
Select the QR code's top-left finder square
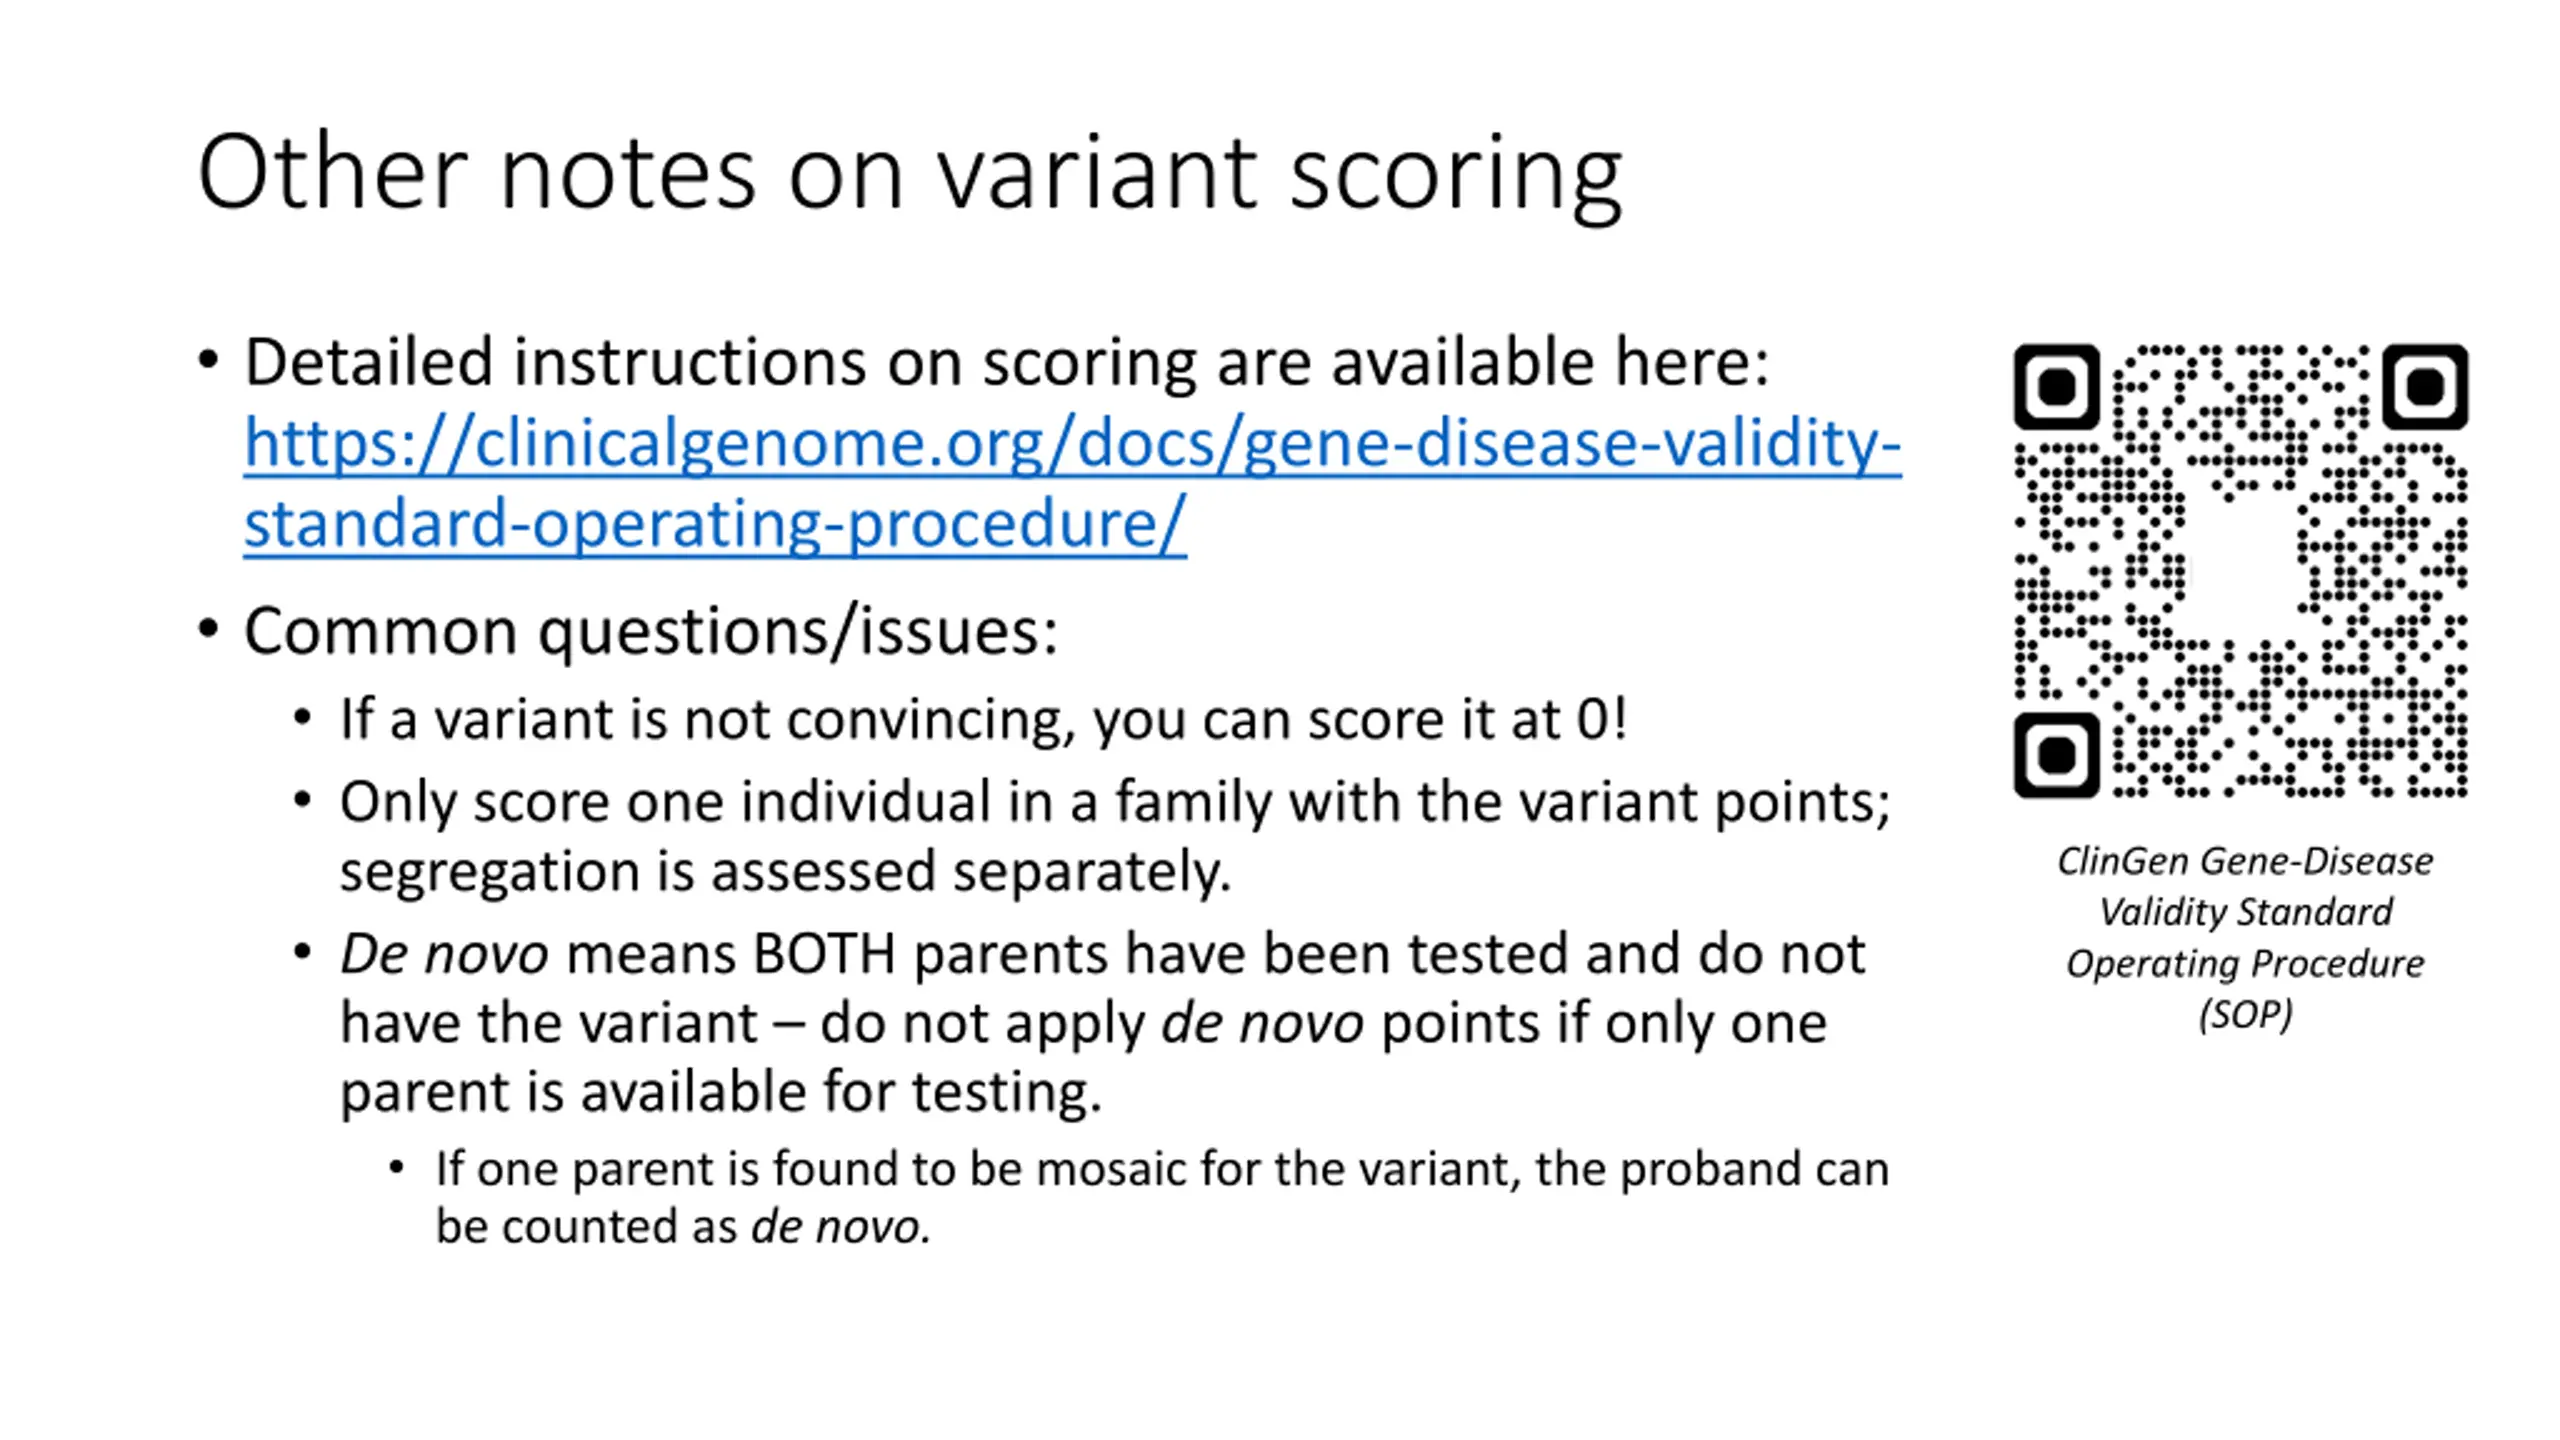pos(2056,387)
